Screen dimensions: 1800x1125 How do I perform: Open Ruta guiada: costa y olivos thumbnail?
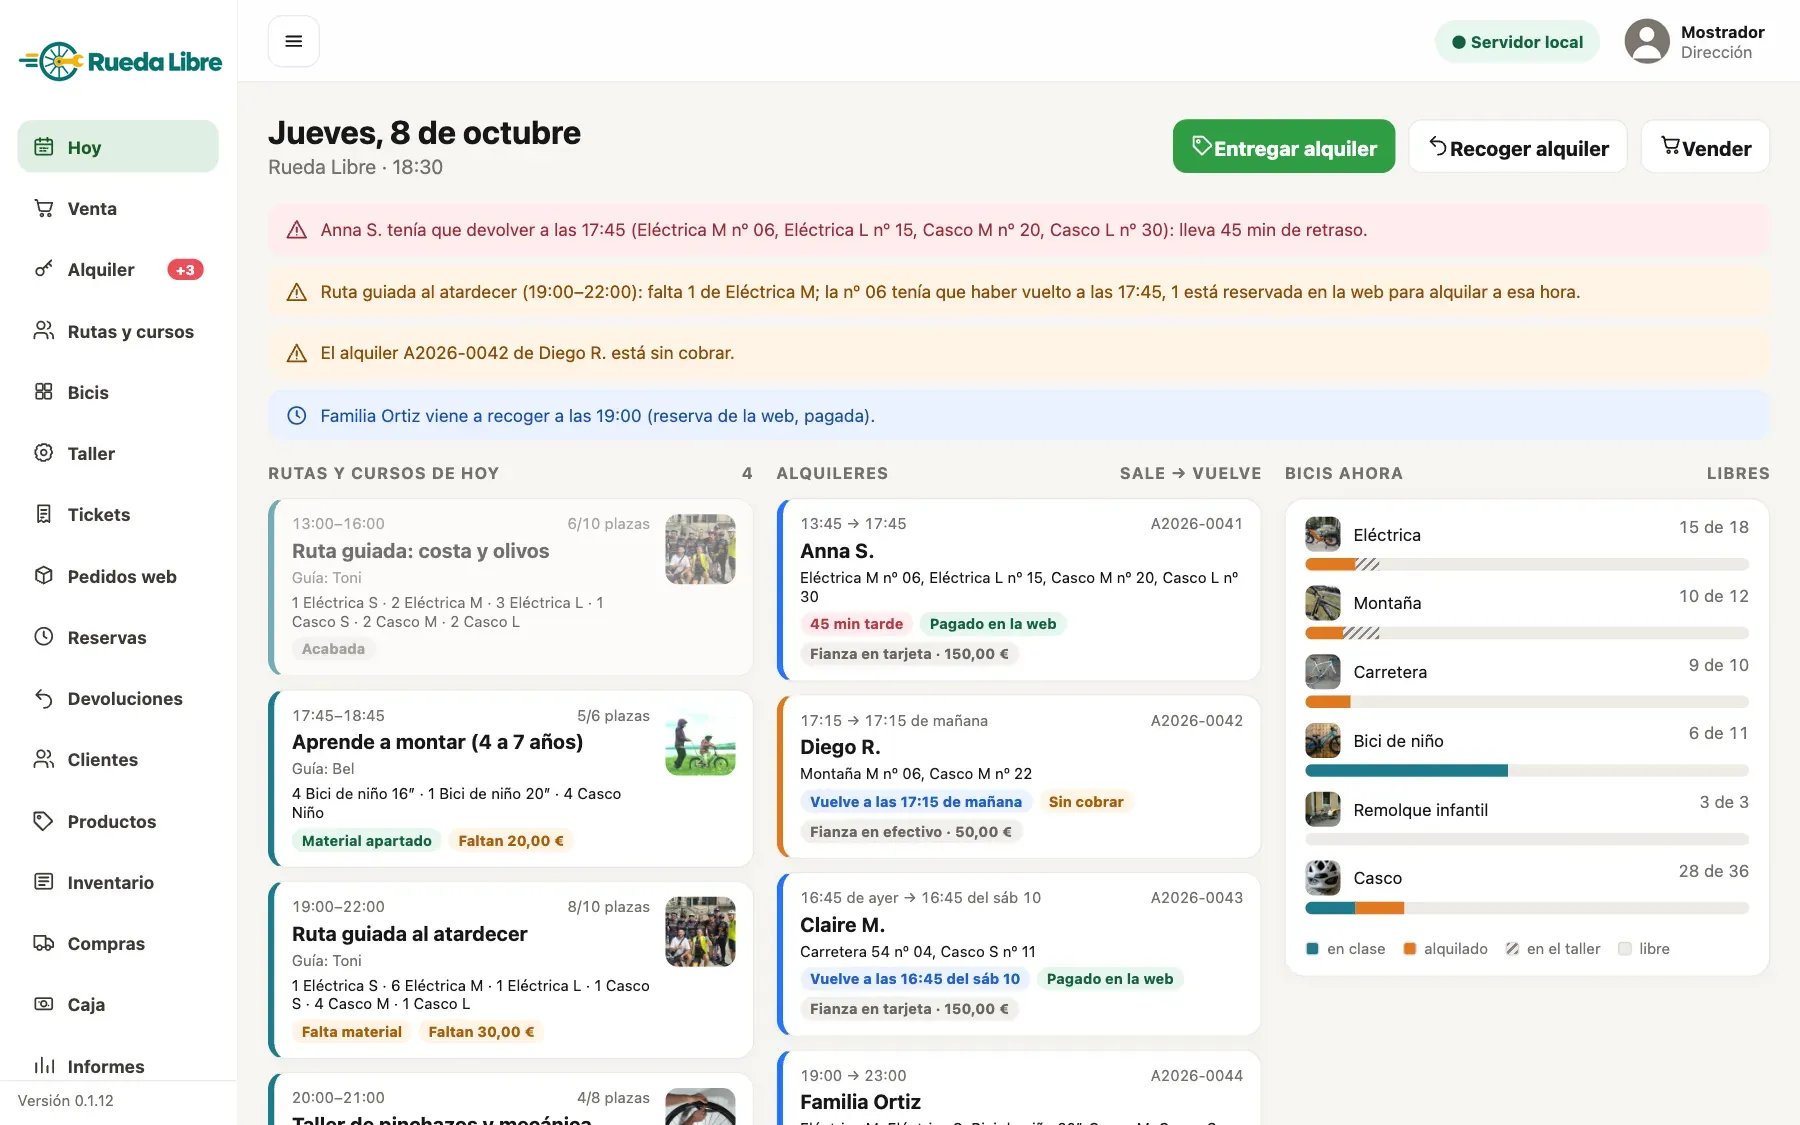[700, 549]
